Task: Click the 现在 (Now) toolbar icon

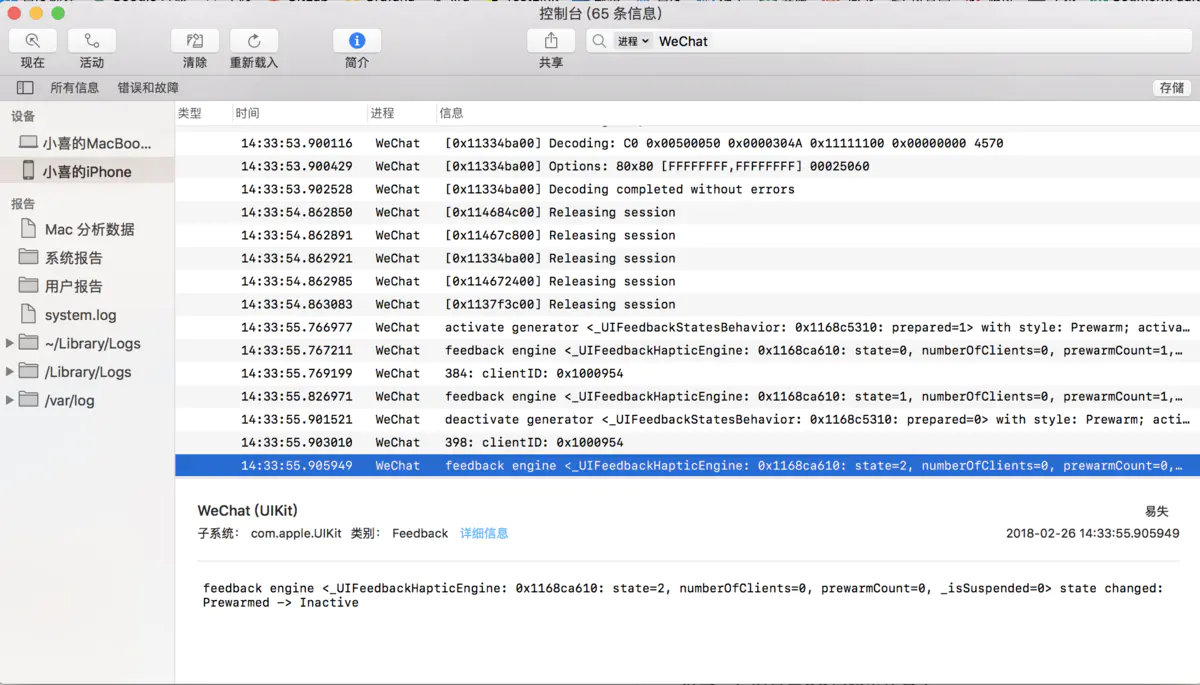Action: 33,41
